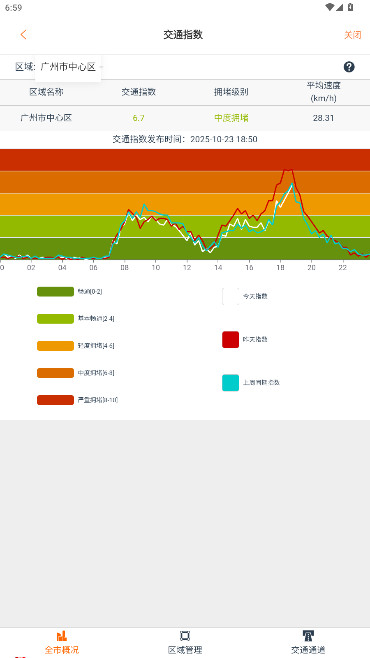Tap the 交通通道 icon
The image size is (370, 658).
tap(308, 635)
